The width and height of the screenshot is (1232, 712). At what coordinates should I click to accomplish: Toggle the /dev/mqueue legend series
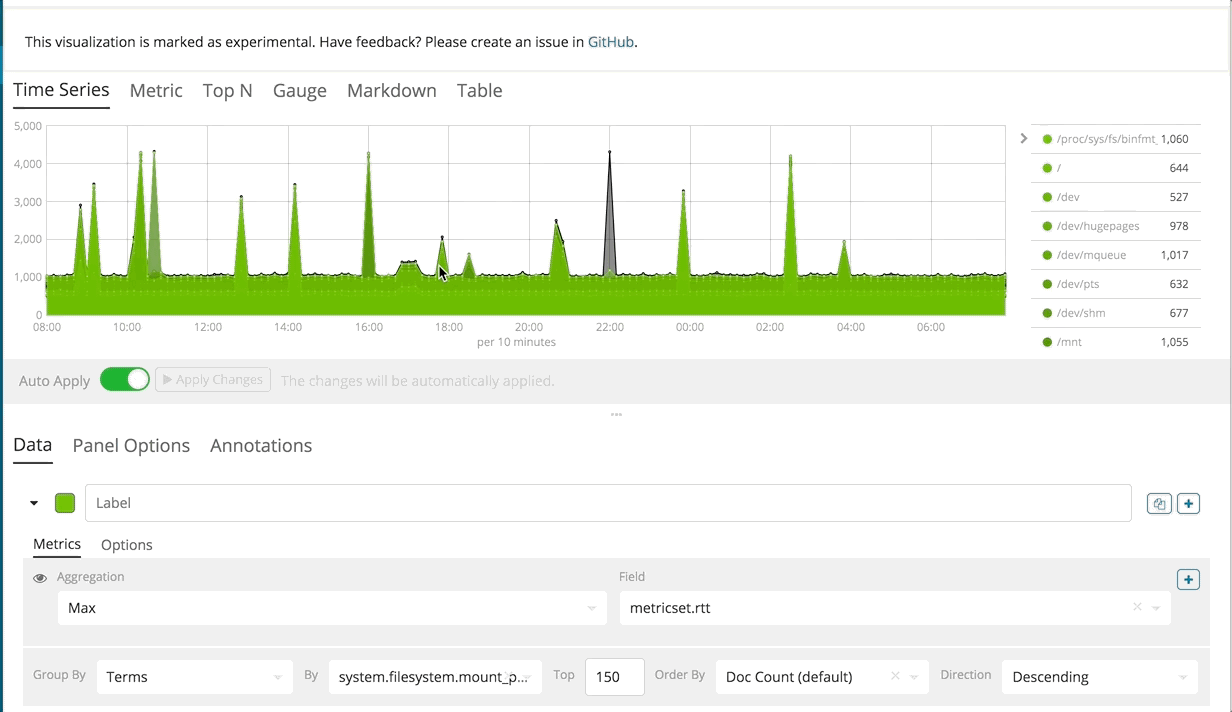pos(1115,255)
